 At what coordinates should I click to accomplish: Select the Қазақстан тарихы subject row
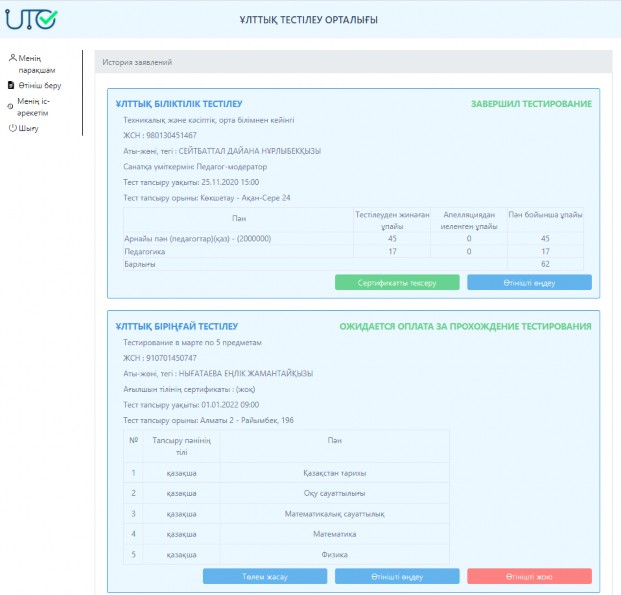tap(333, 473)
